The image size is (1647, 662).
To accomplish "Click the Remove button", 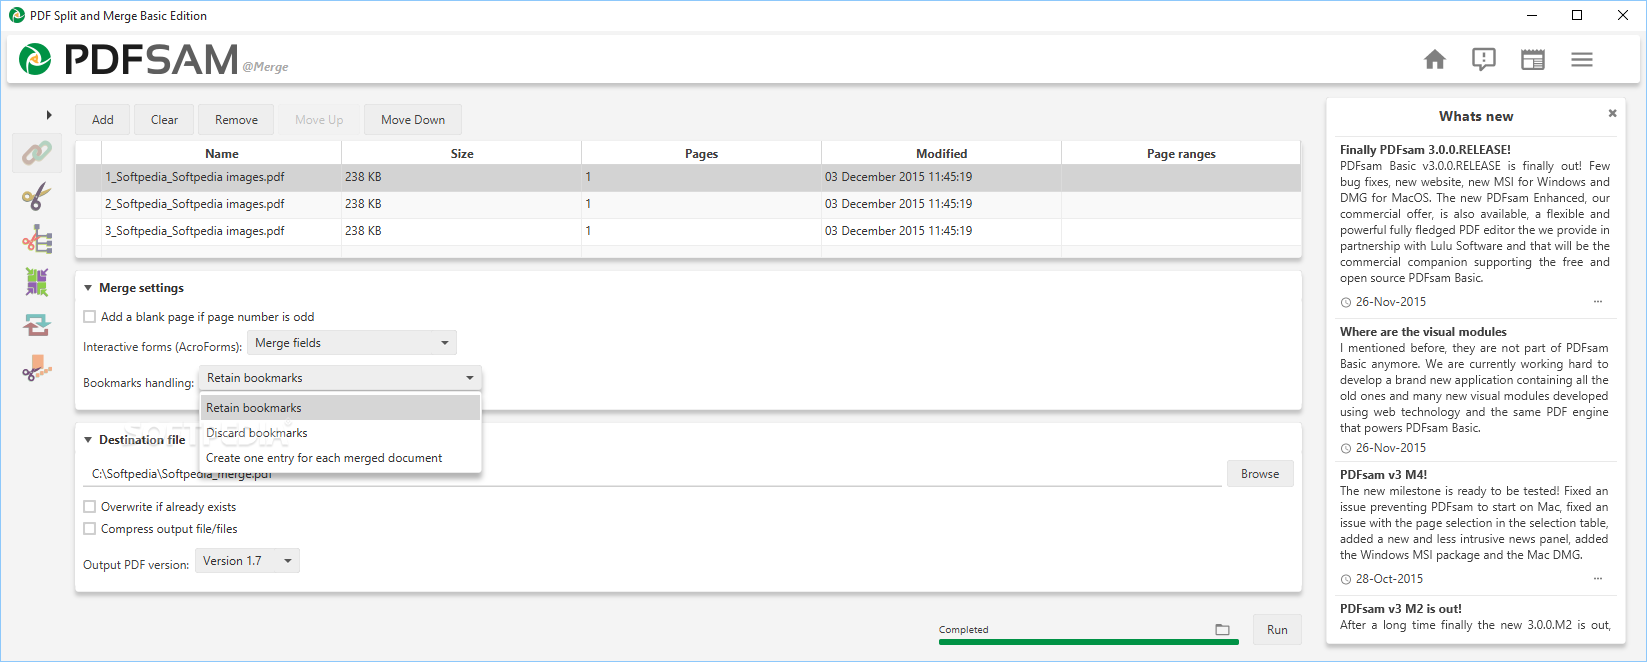I will [236, 120].
